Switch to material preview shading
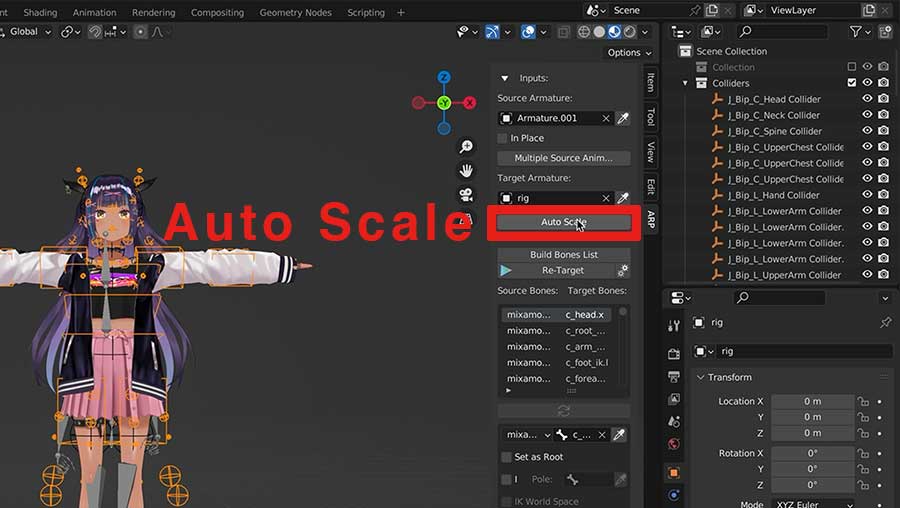Screen dimensions: 900x508 [x=614, y=32]
